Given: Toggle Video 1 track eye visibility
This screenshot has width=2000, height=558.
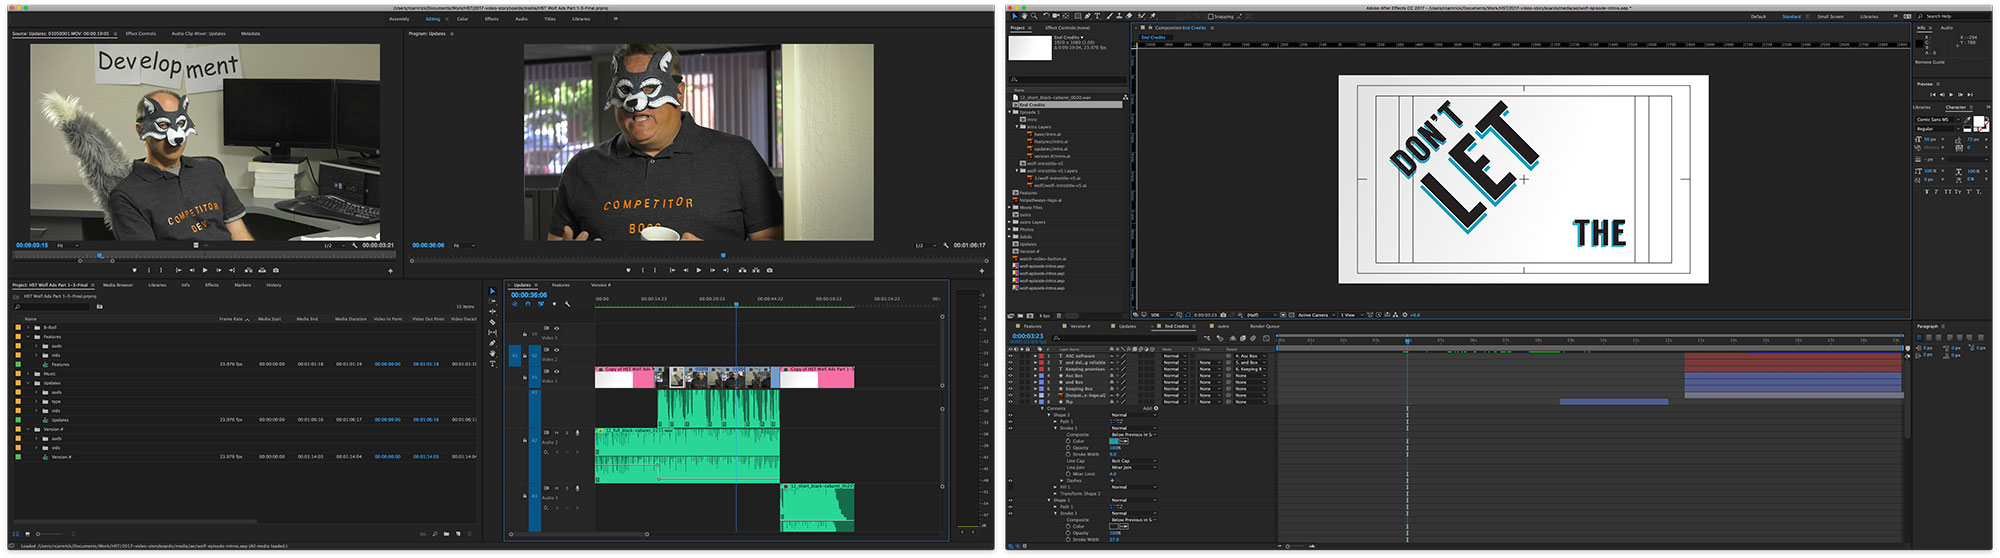Looking at the screenshot, I should [557, 372].
